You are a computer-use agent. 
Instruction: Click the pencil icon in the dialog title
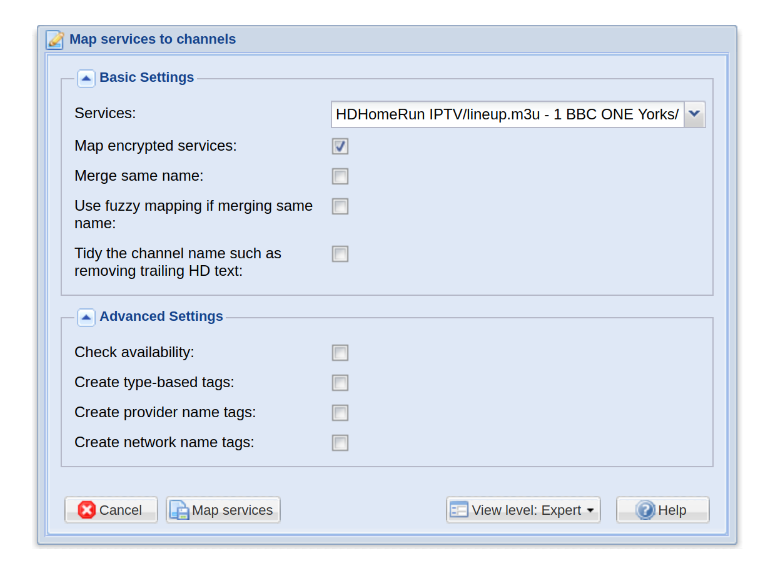(55, 40)
